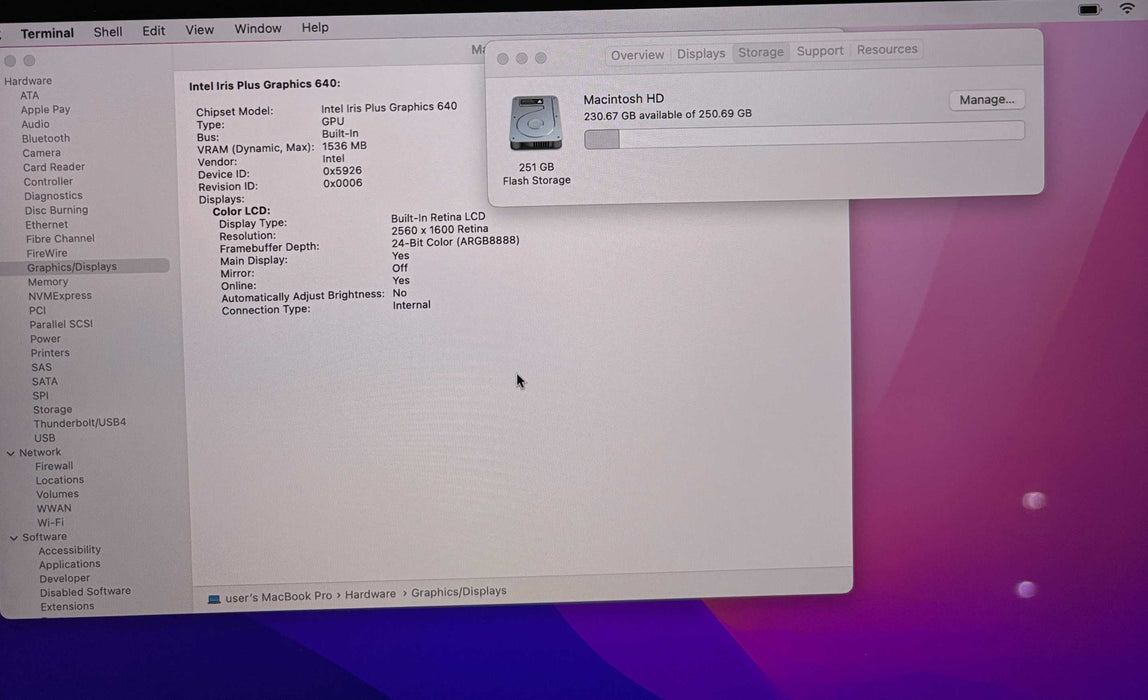Click the Wi-Fi icon in menu bar

pos(1128,9)
